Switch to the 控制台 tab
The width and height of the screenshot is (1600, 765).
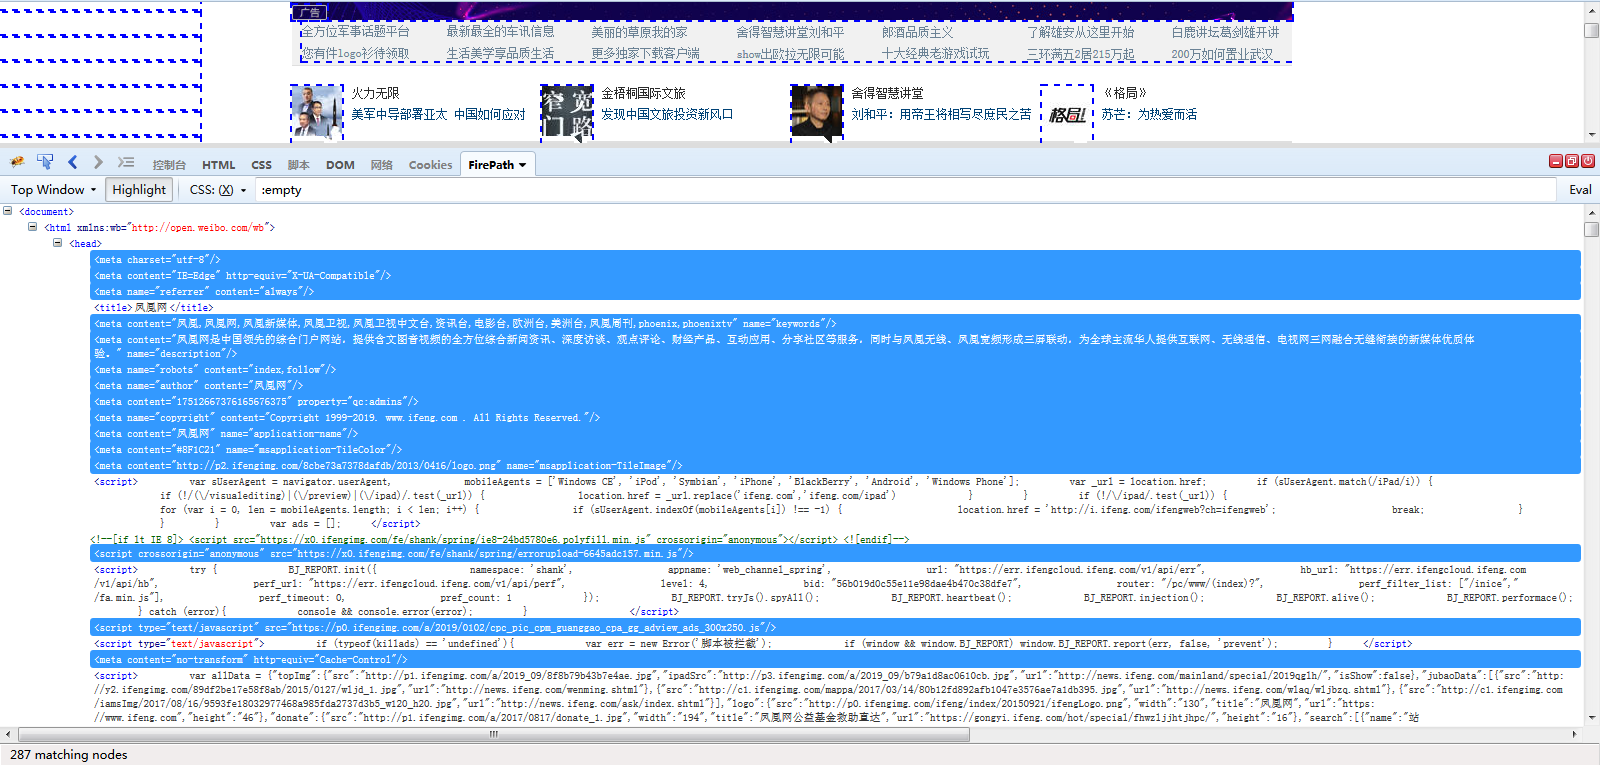(169, 165)
